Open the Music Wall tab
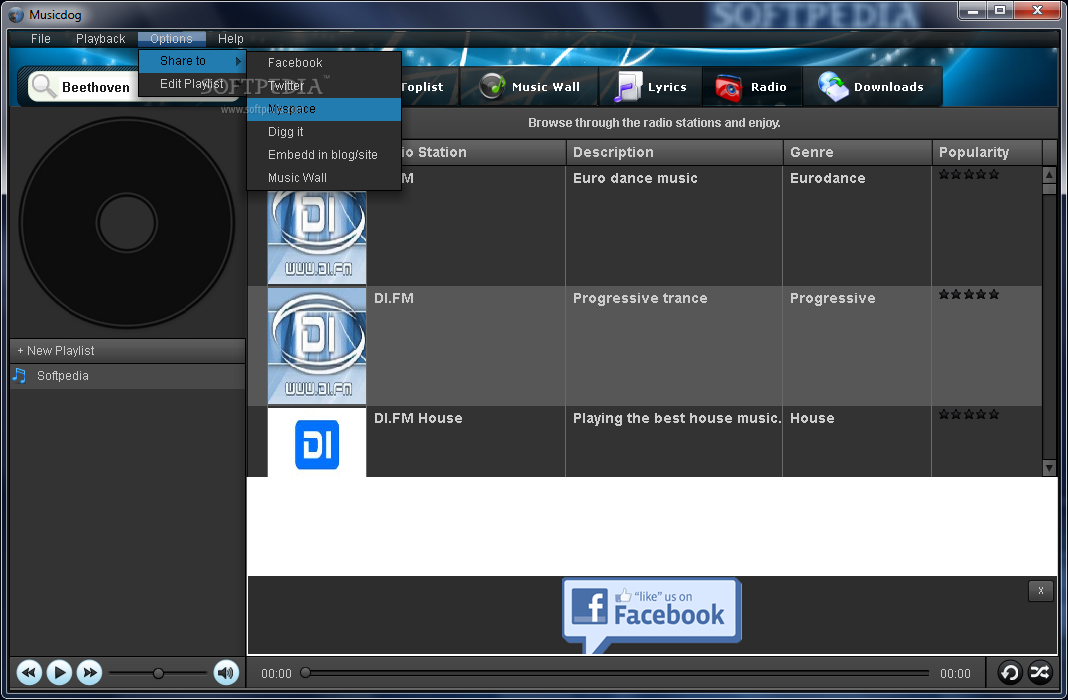Screen dimensions: 1068x700 [529, 86]
